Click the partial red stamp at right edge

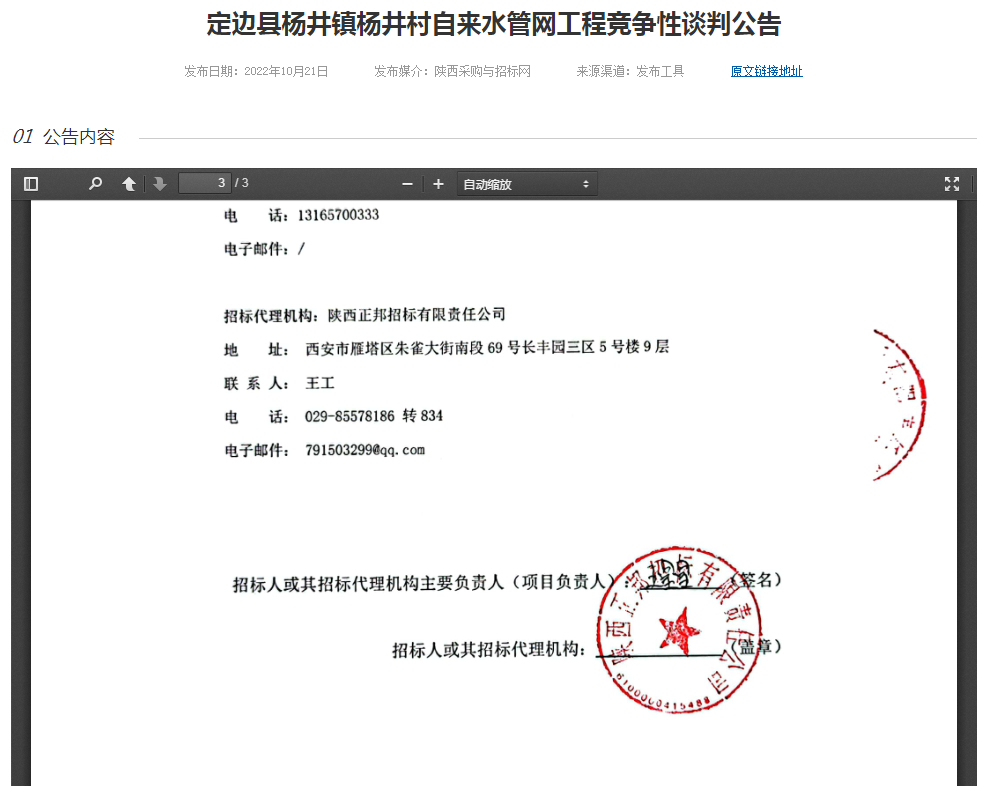pos(899,405)
